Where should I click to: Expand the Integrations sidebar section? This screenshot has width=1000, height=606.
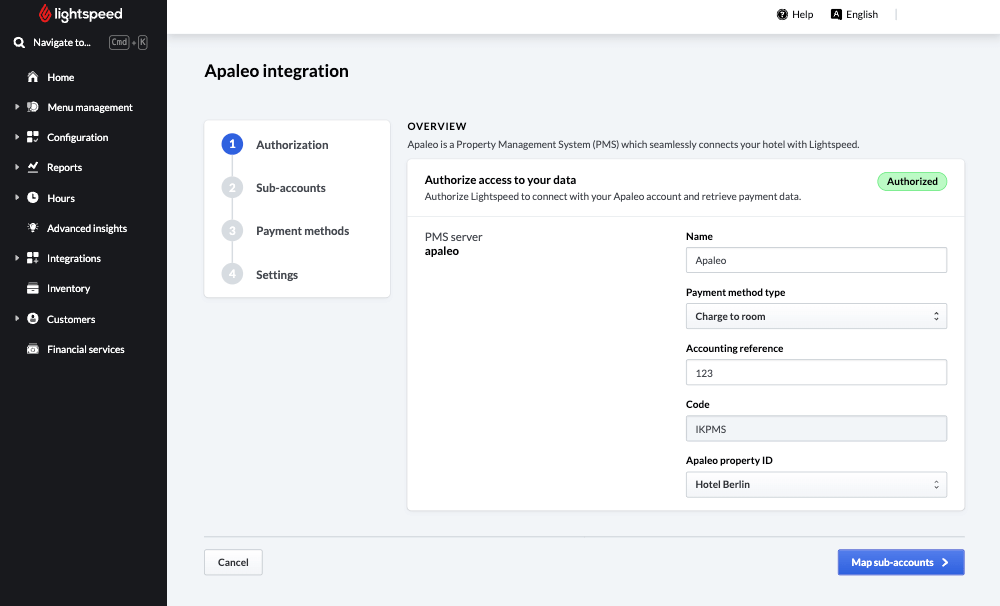[17, 258]
